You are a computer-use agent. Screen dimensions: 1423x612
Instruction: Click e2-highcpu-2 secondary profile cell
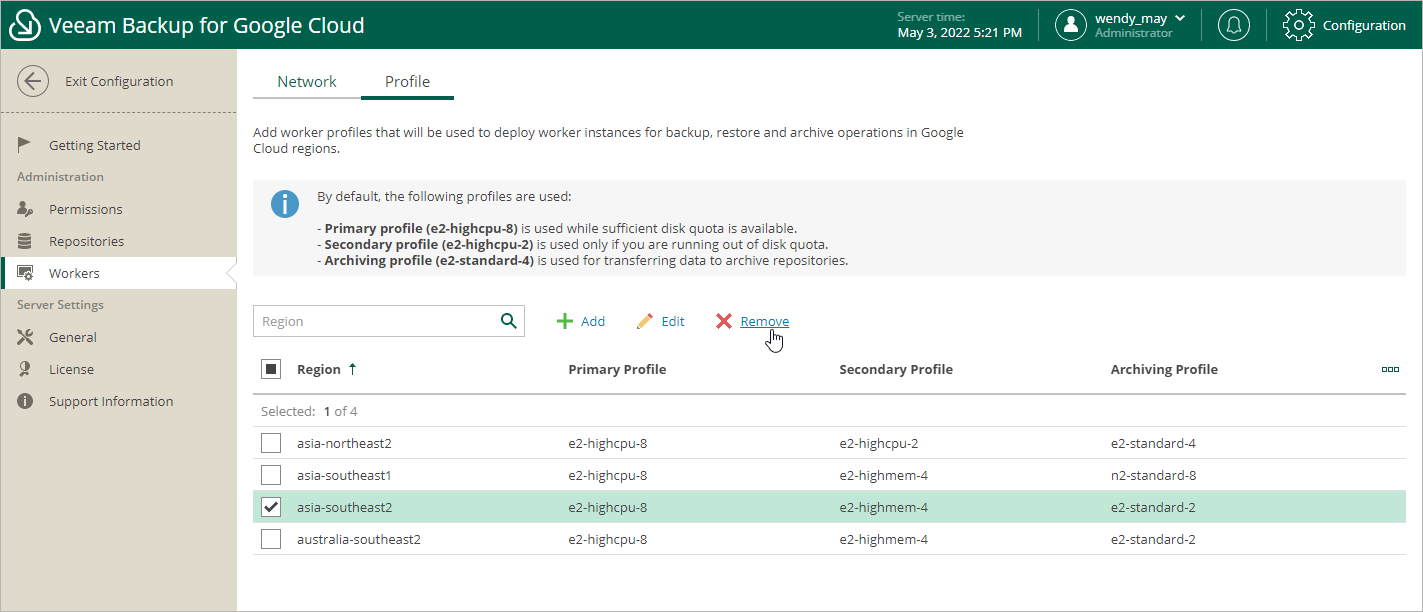point(879,443)
